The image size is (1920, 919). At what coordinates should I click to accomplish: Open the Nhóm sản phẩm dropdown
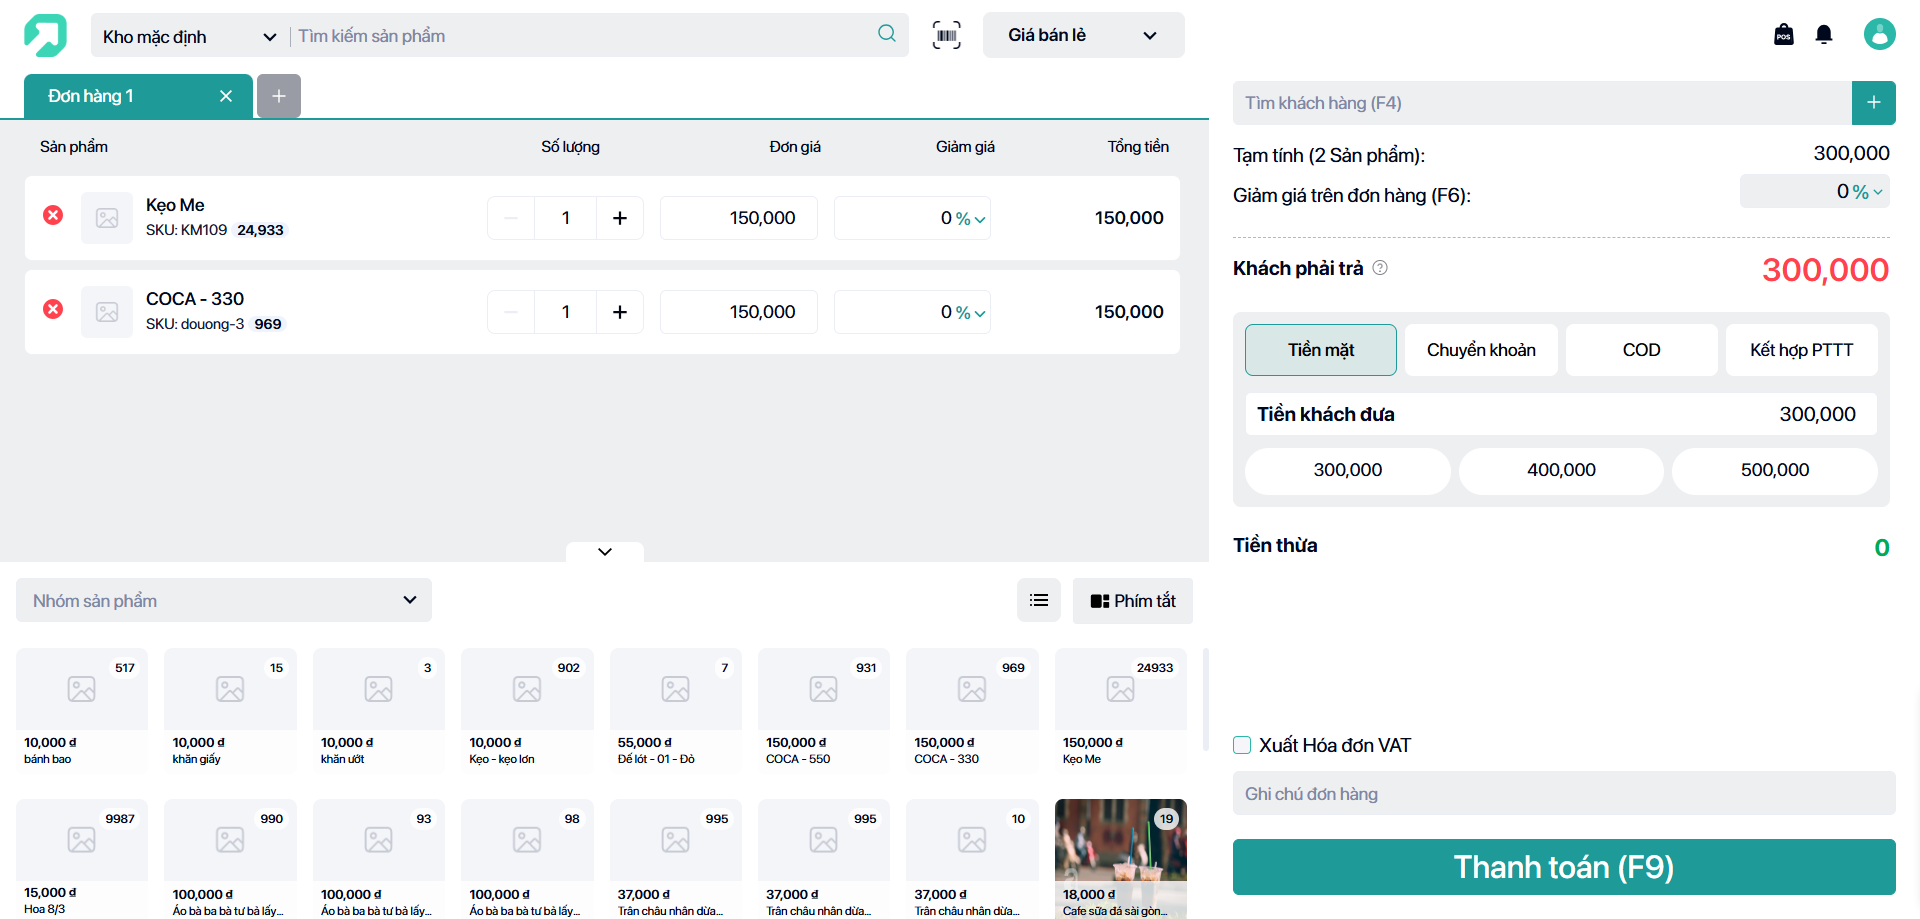point(224,600)
